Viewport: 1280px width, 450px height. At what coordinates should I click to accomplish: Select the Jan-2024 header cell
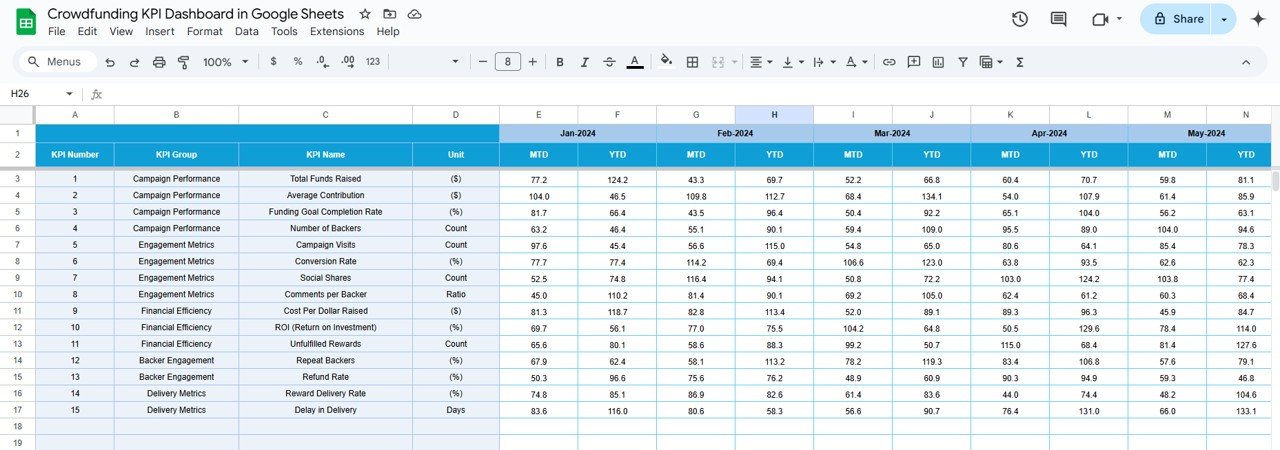tap(578, 133)
